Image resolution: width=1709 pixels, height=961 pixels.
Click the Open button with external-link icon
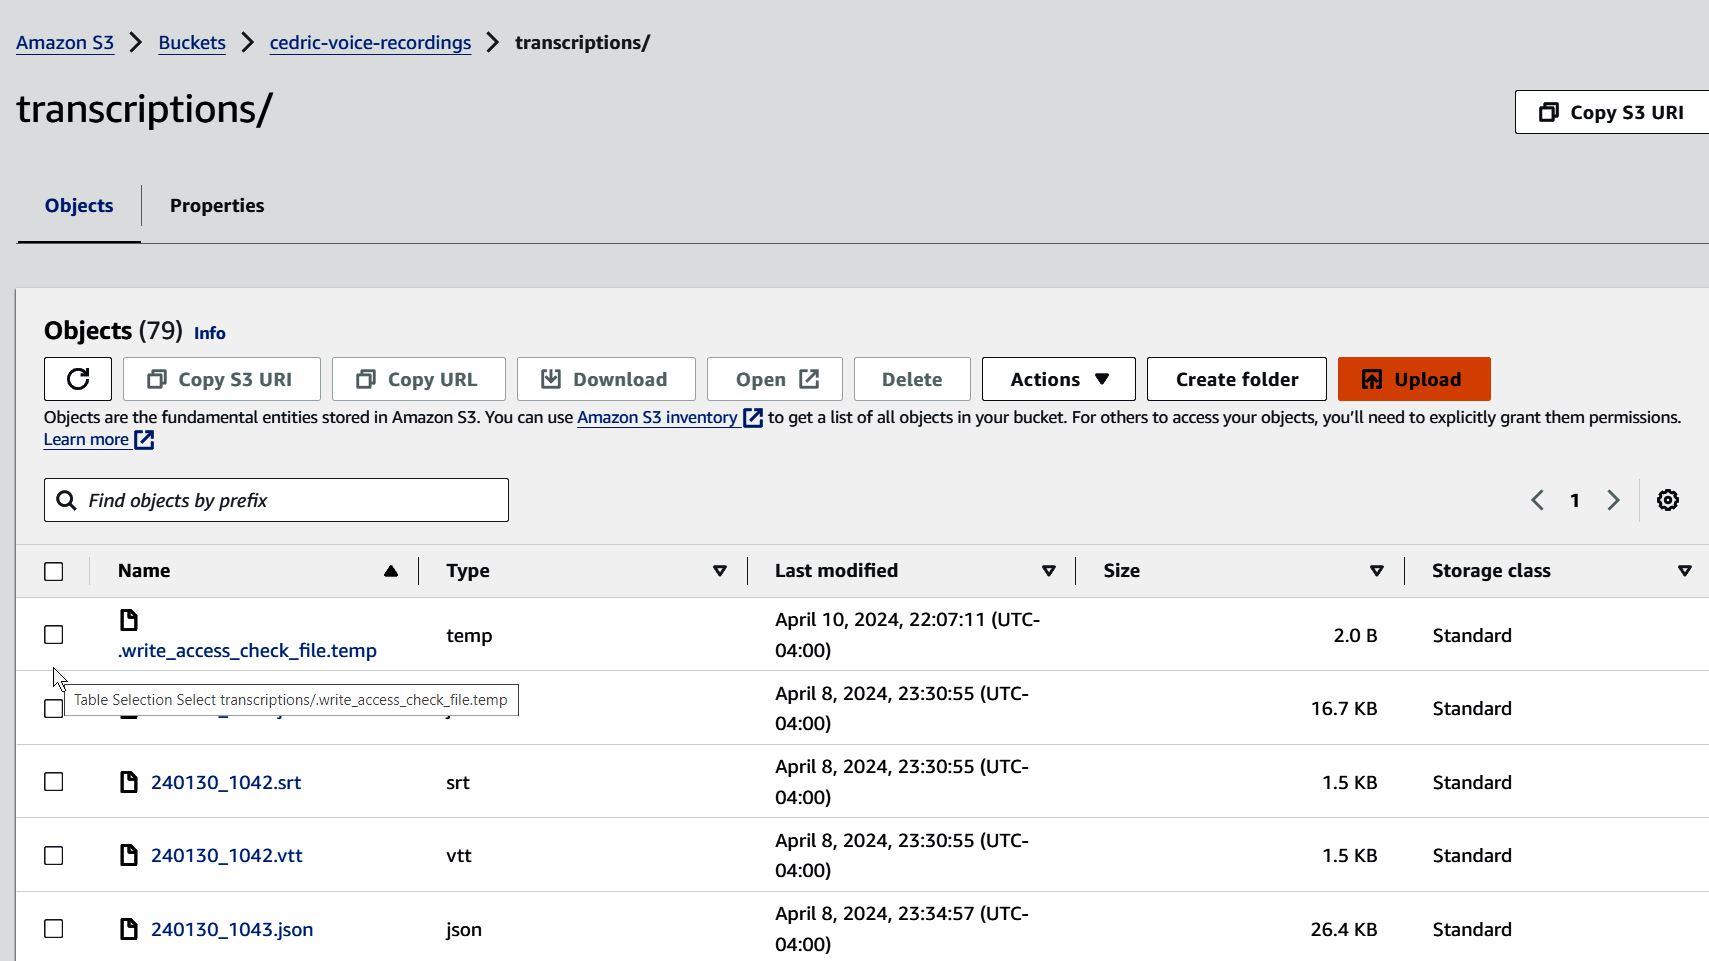tap(774, 379)
